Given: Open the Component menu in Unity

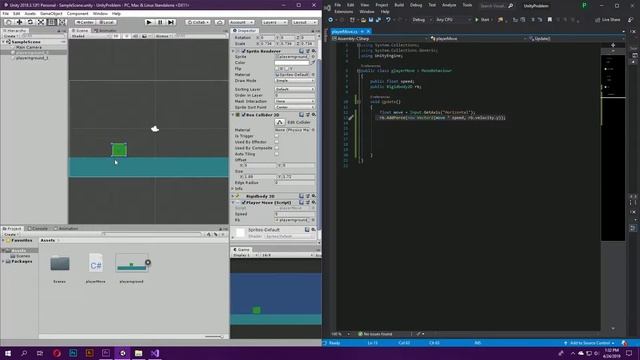Looking at the screenshot, I should pos(77,13).
